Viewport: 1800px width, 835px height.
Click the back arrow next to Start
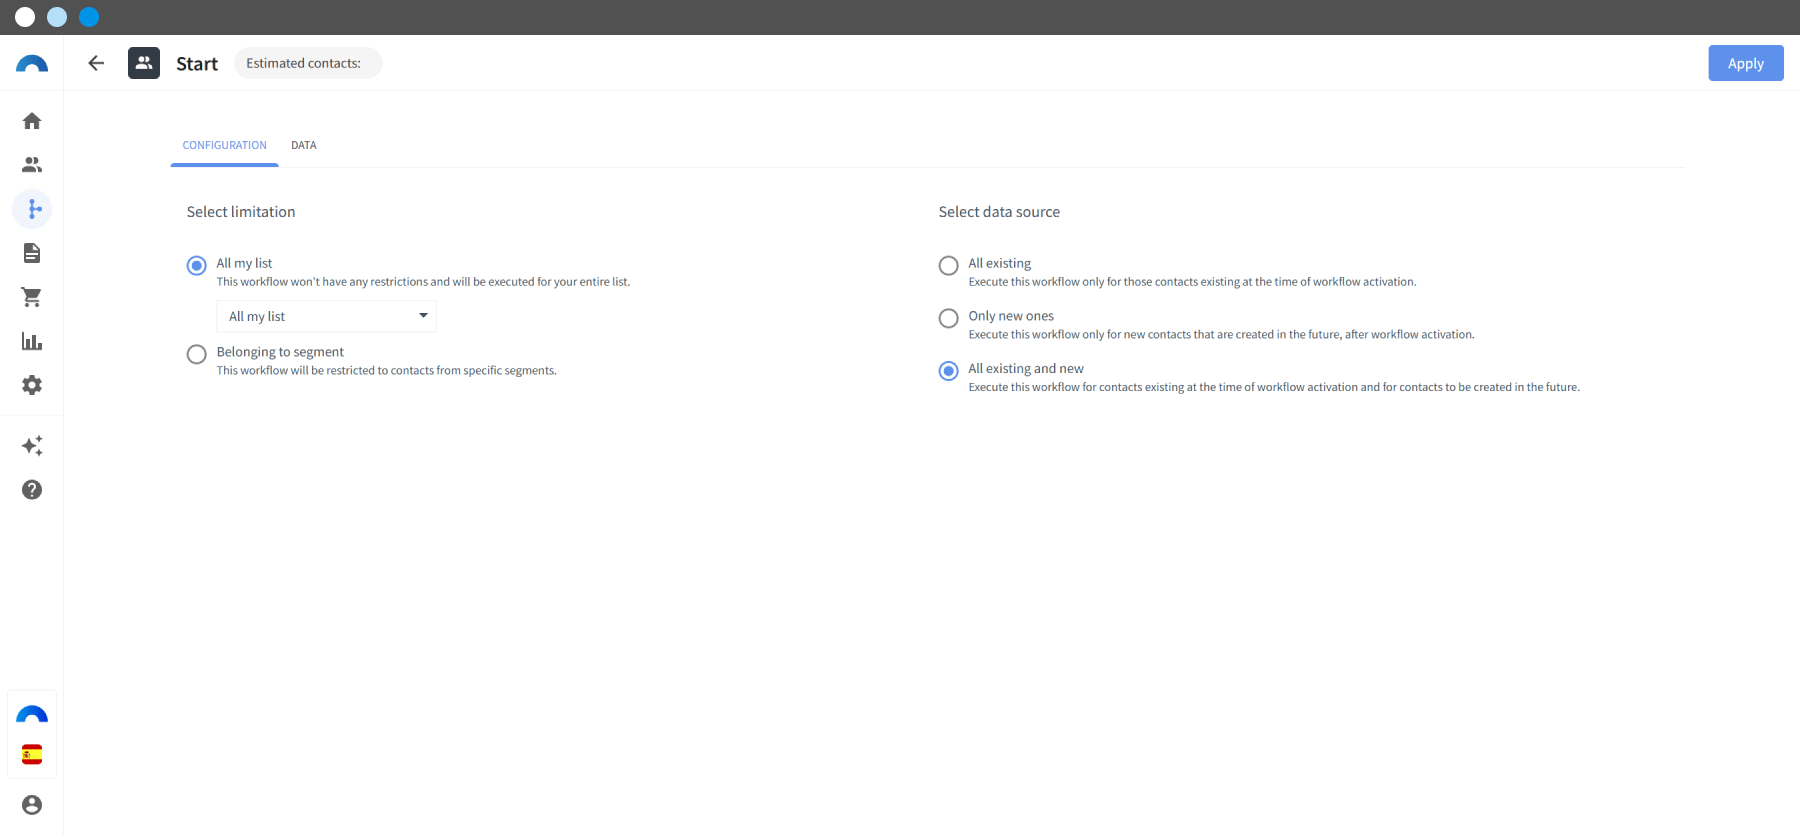(96, 63)
